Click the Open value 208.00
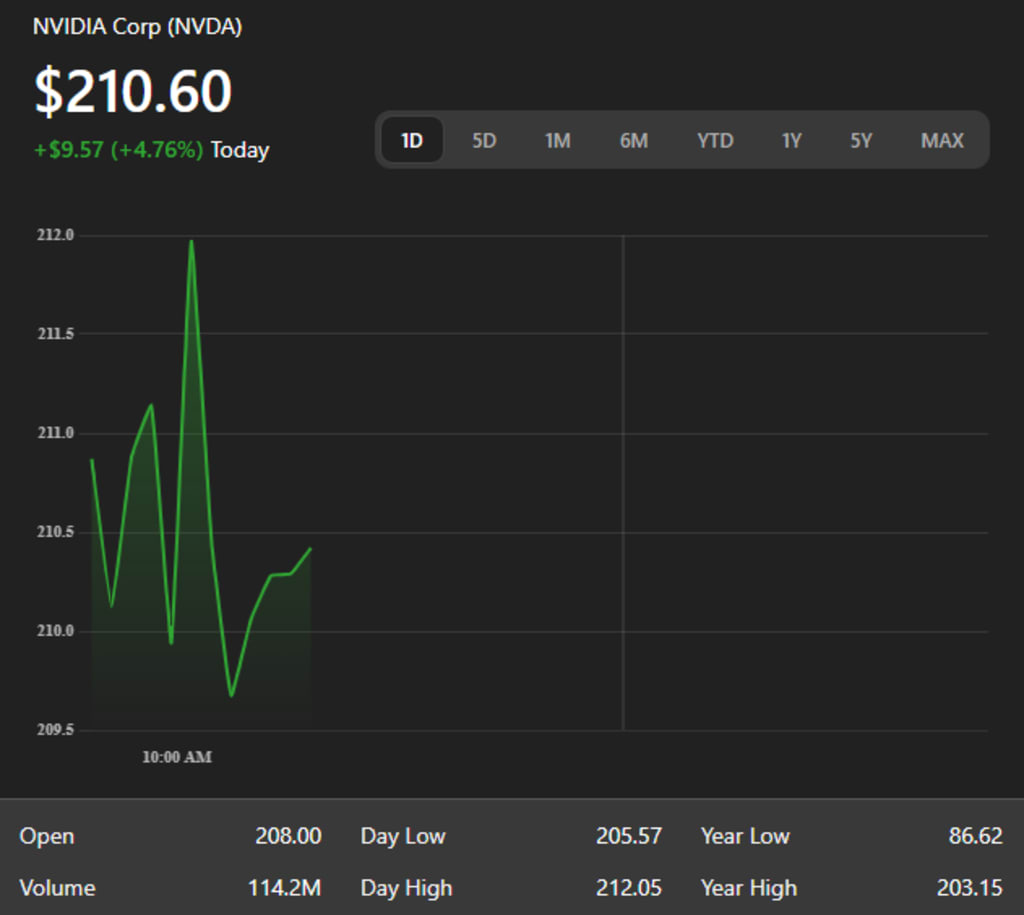Viewport: 1024px width, 915px height. 288,836
